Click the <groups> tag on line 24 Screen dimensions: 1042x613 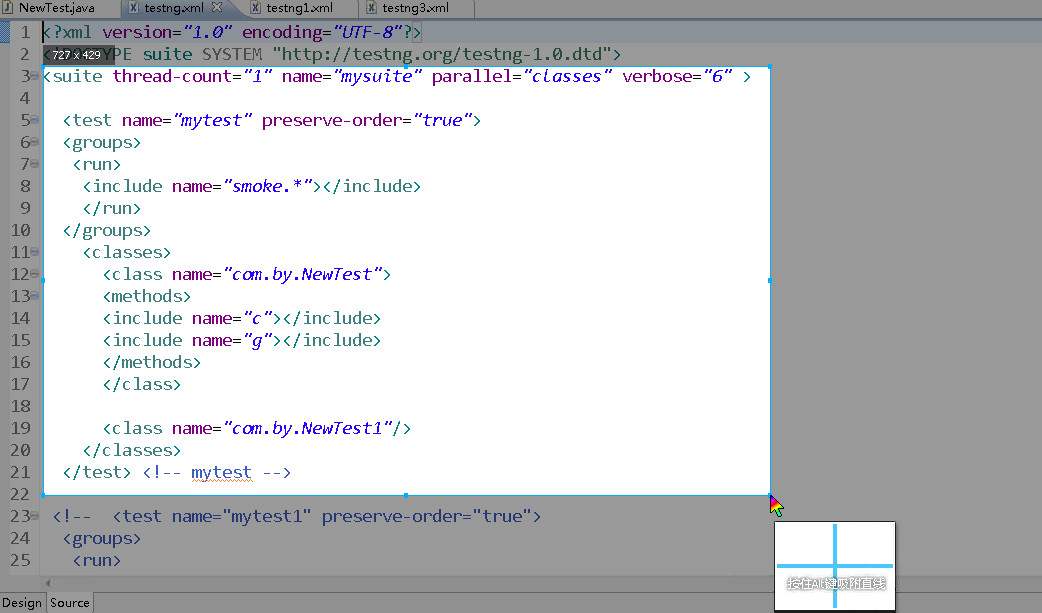pyautogui.click(x=102, y=538)
